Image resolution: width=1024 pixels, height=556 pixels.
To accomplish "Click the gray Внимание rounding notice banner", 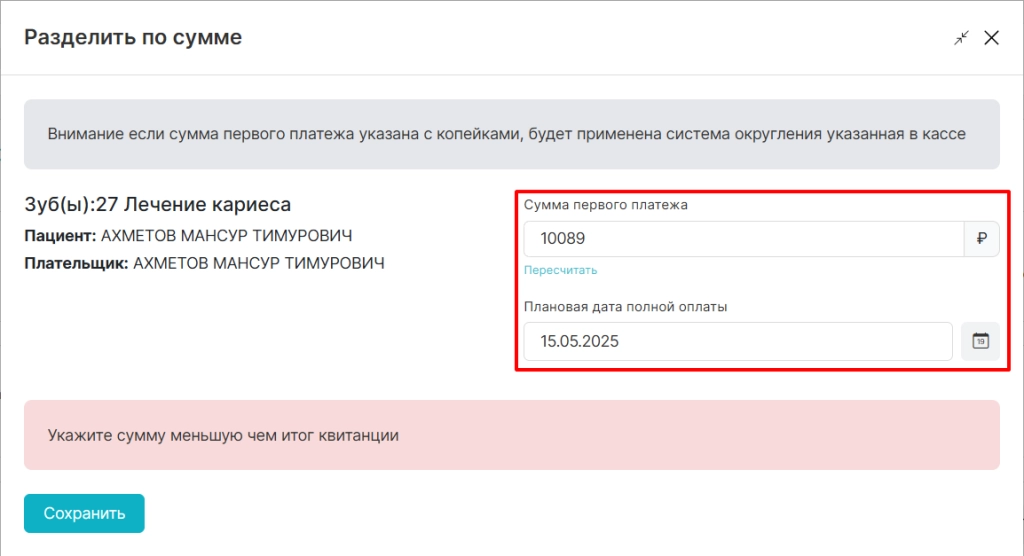I will [x=512, y=134].
